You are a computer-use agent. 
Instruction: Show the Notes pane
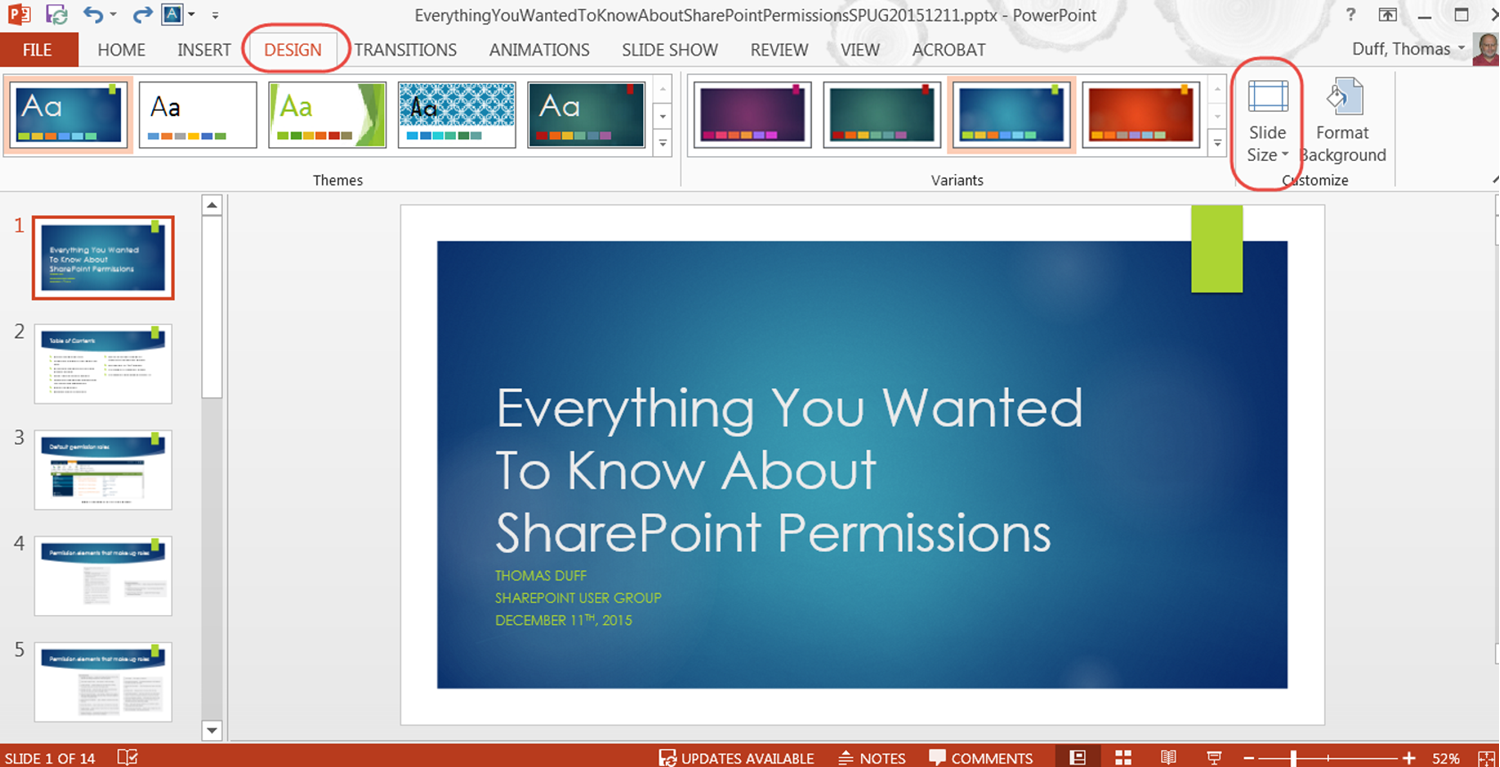pyautogui.click(x=871, y=757)
